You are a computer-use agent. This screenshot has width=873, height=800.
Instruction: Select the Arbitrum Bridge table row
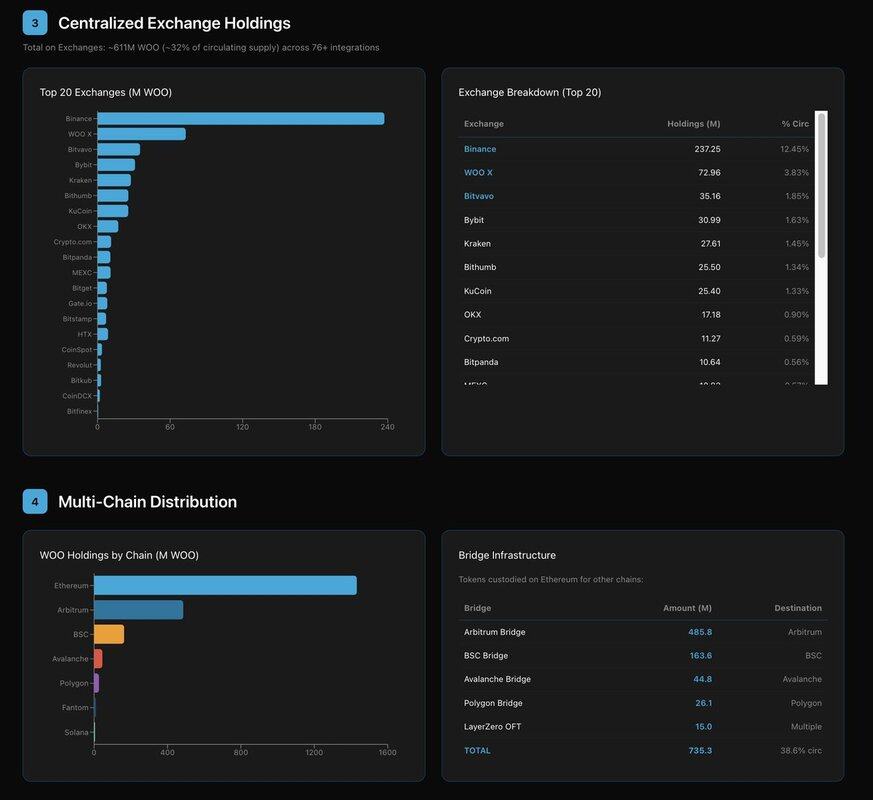click(640, 632)
